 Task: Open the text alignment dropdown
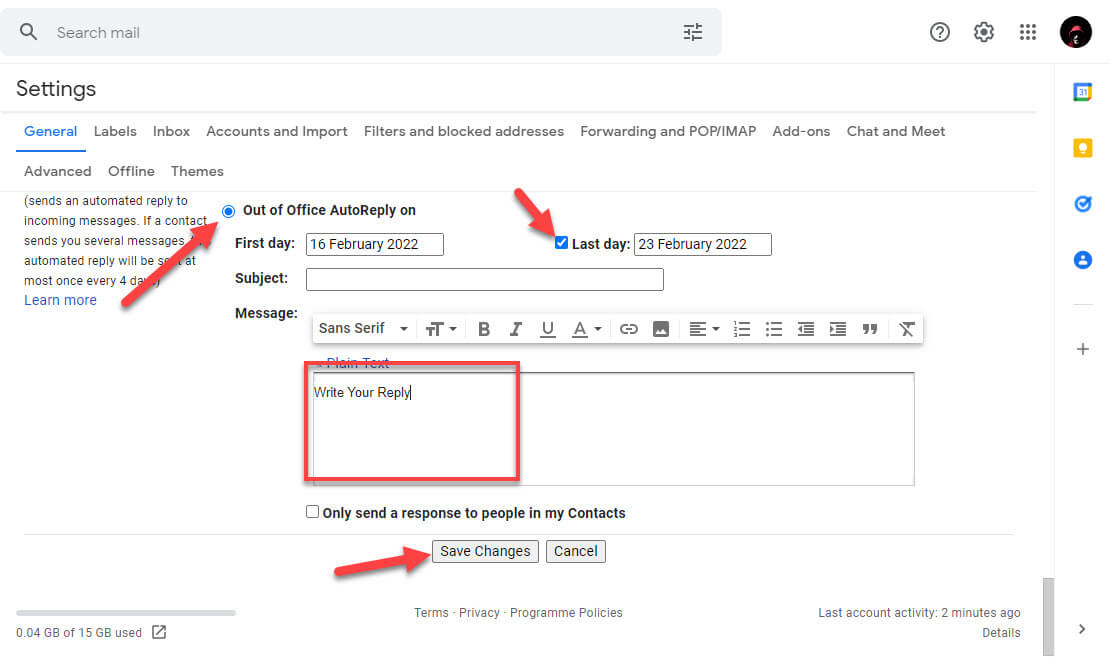tap(704, 329)
